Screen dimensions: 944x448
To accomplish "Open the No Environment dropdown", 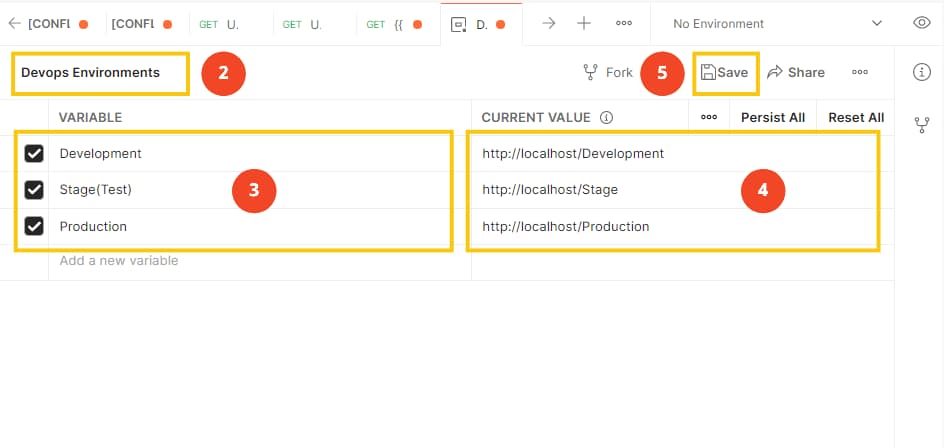I will coord(777,23).
